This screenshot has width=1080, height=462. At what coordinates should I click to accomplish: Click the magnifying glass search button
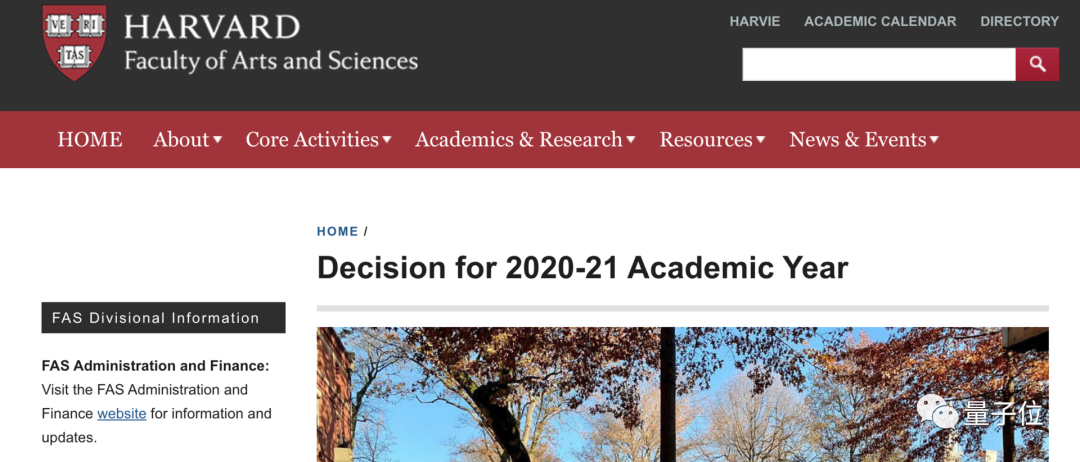(x=1037, y=64)
